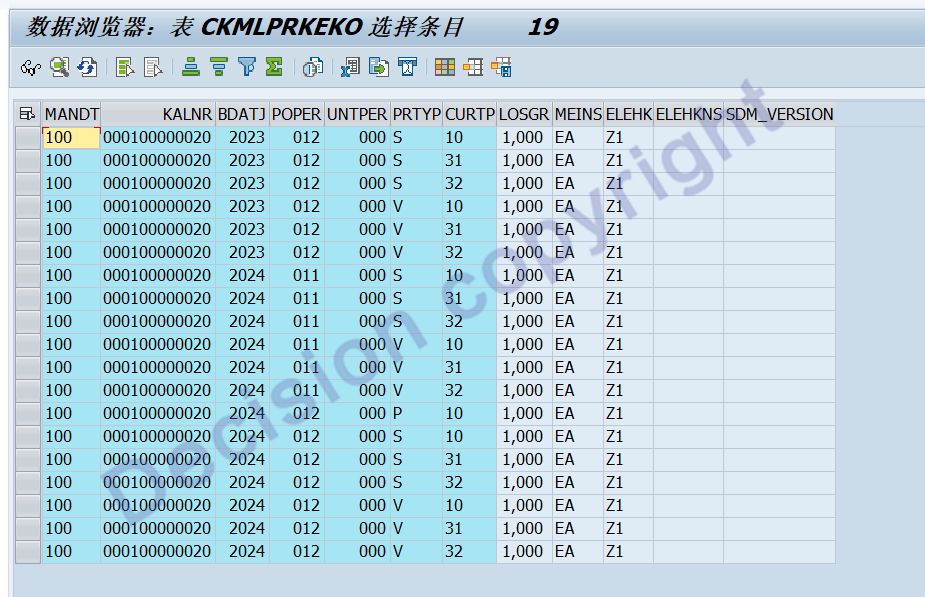Open the table settings icon left of MANDT
The width and height of the screenshot is (925, 597).
click(28, 114)
